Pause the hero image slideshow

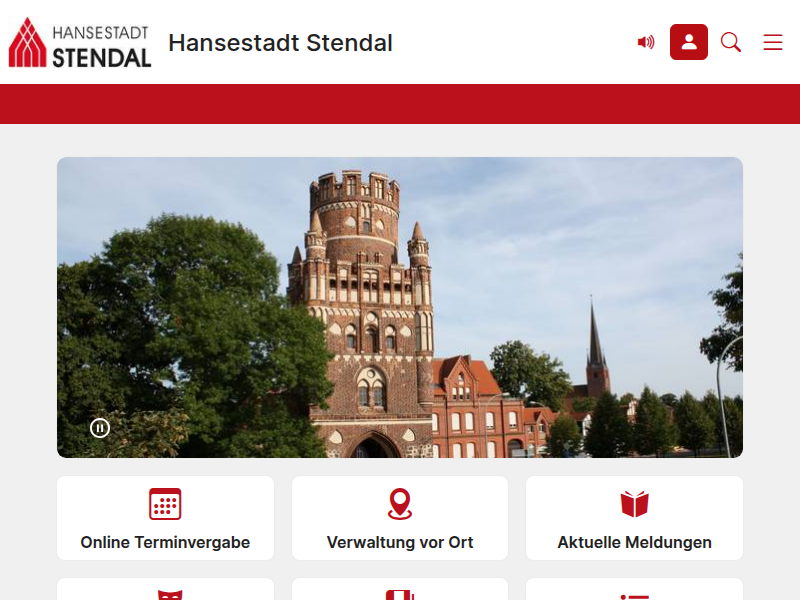tap(100, 428)
